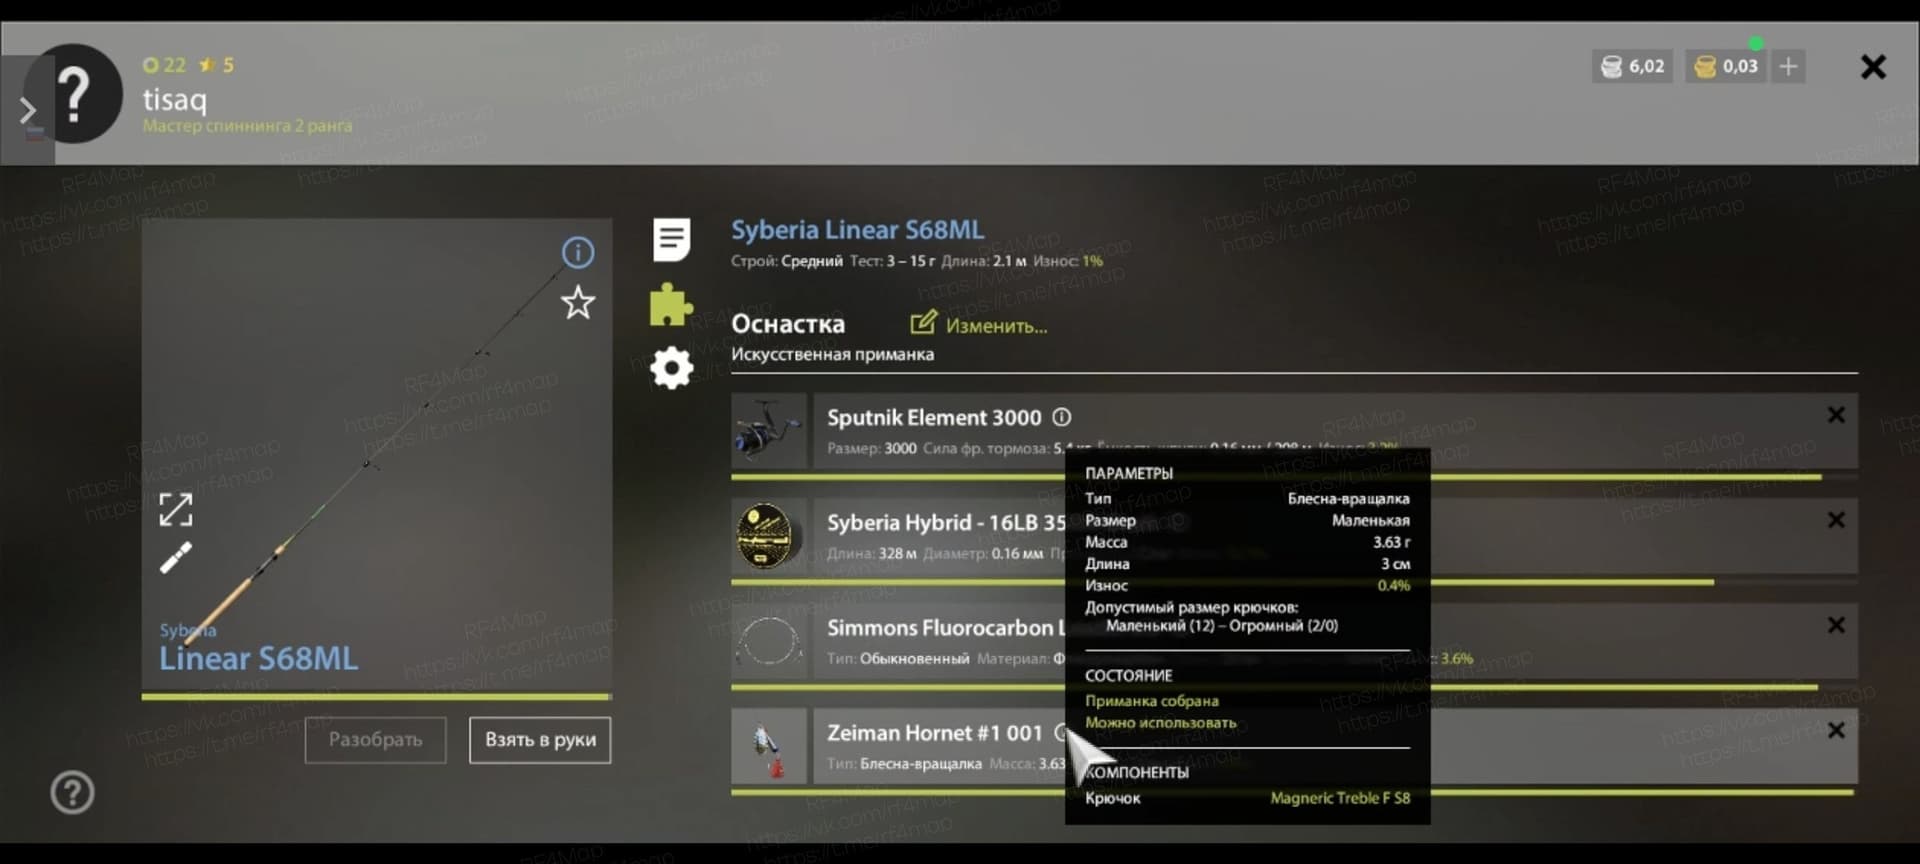Expand rod image fullscreen arrows icon
This screenshot has height=864, width=1920.
176,509
